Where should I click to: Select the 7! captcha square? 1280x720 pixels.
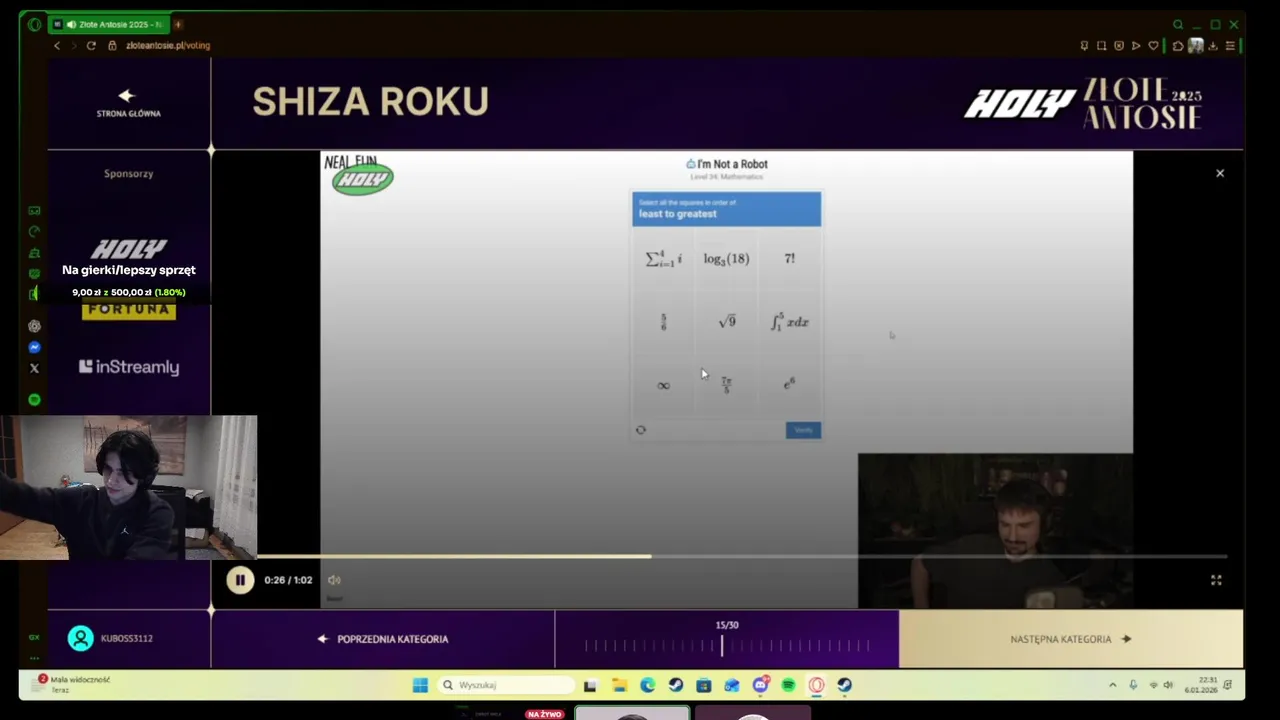click(x=790, y=258)
